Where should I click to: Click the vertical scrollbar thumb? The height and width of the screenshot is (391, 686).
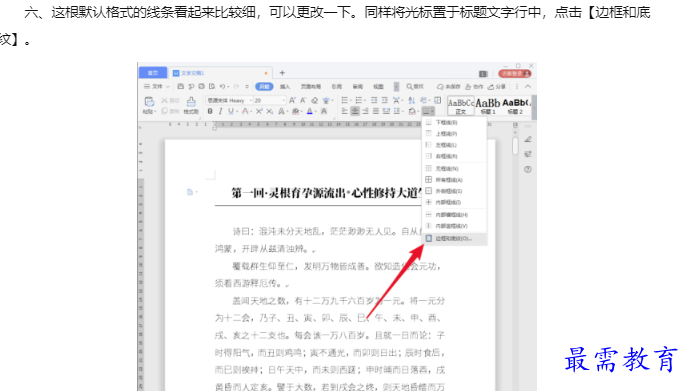[x=515, y=146]
